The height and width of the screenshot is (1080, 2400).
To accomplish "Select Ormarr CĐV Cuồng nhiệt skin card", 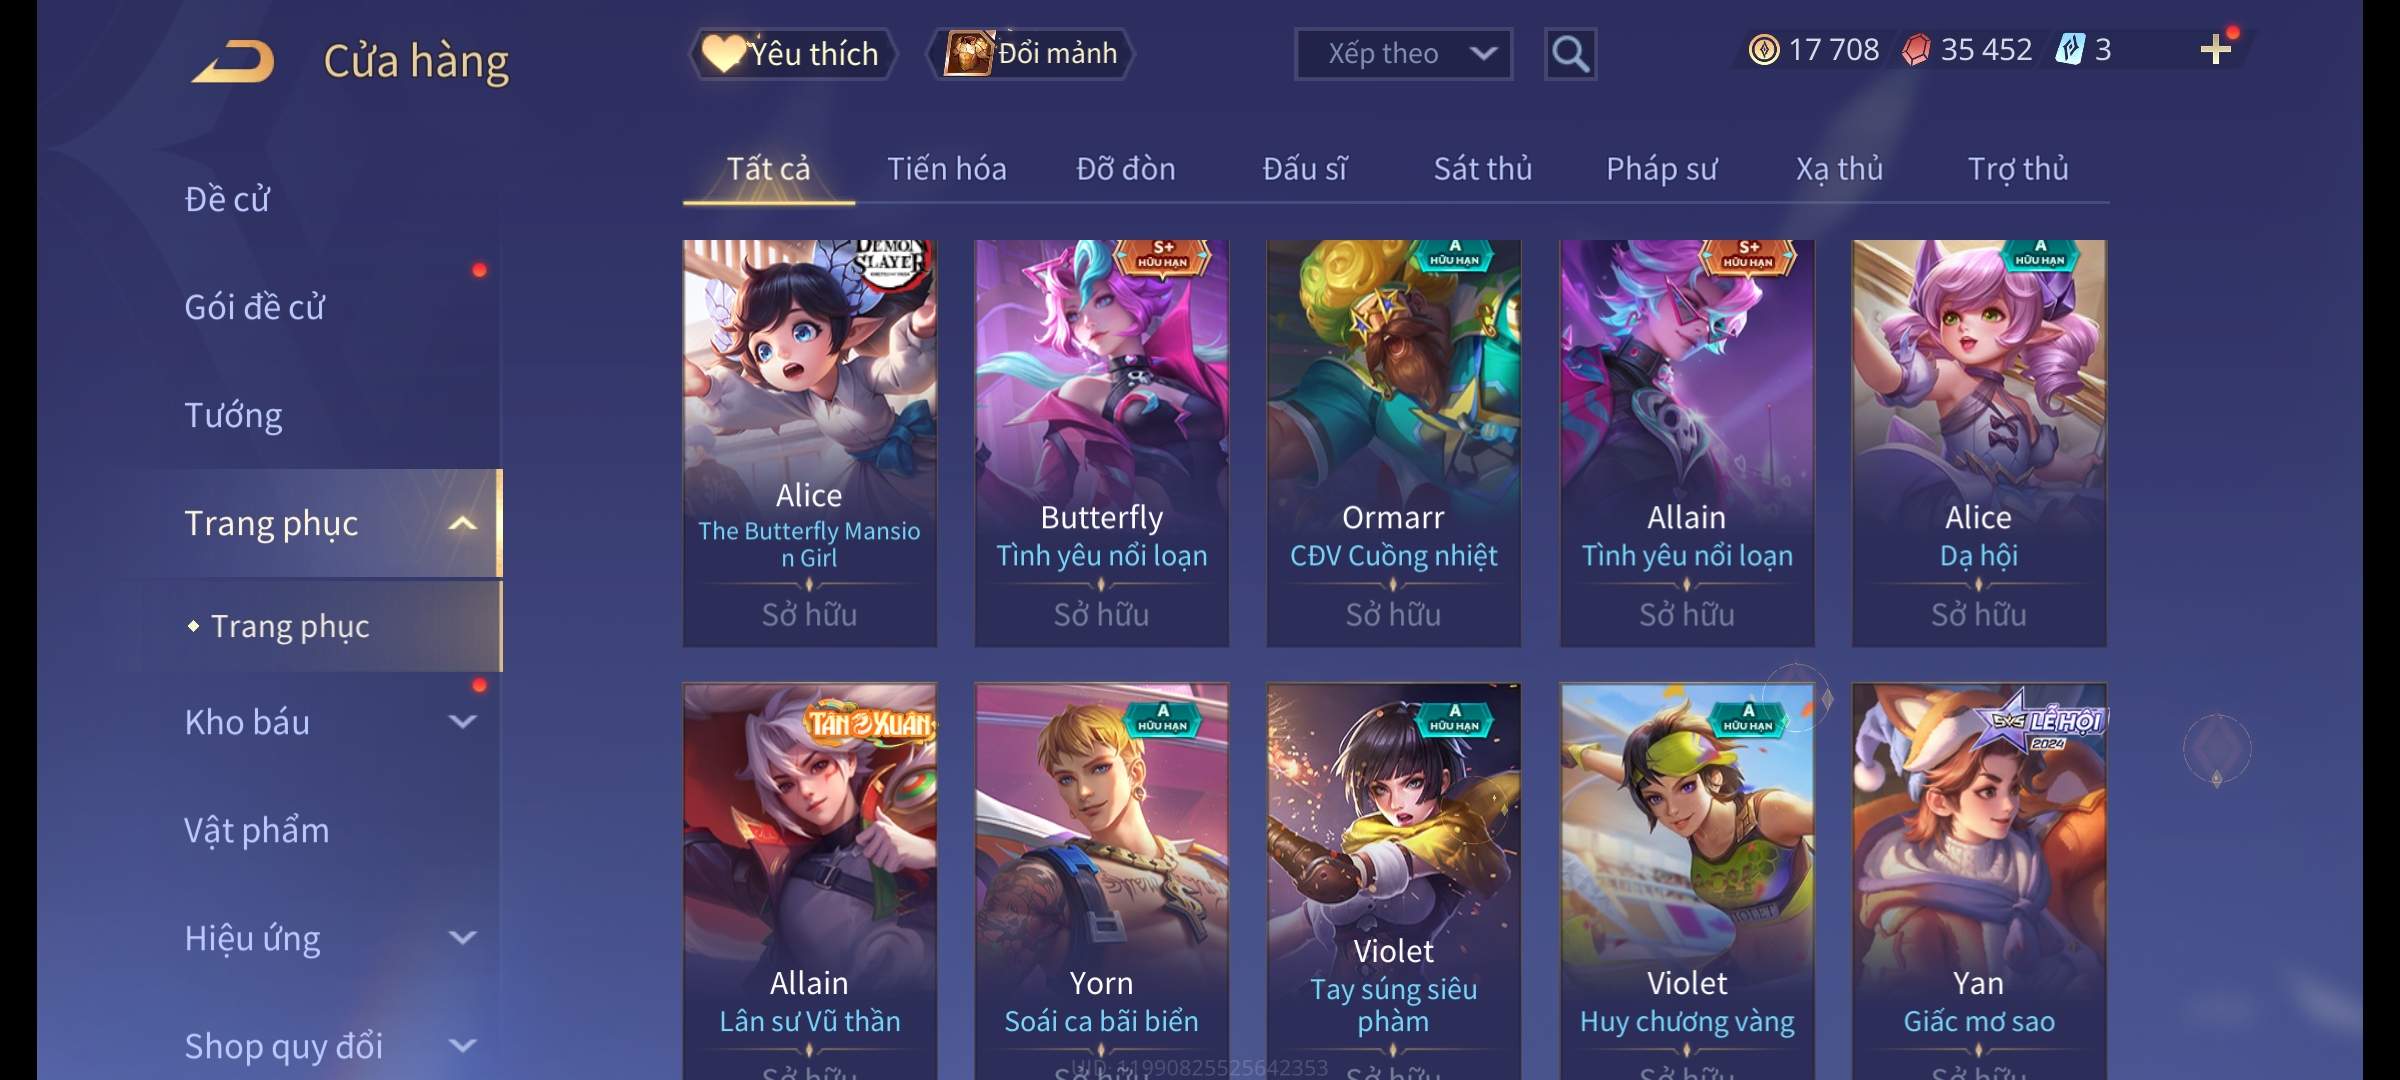I will [x=1393, y=443].
